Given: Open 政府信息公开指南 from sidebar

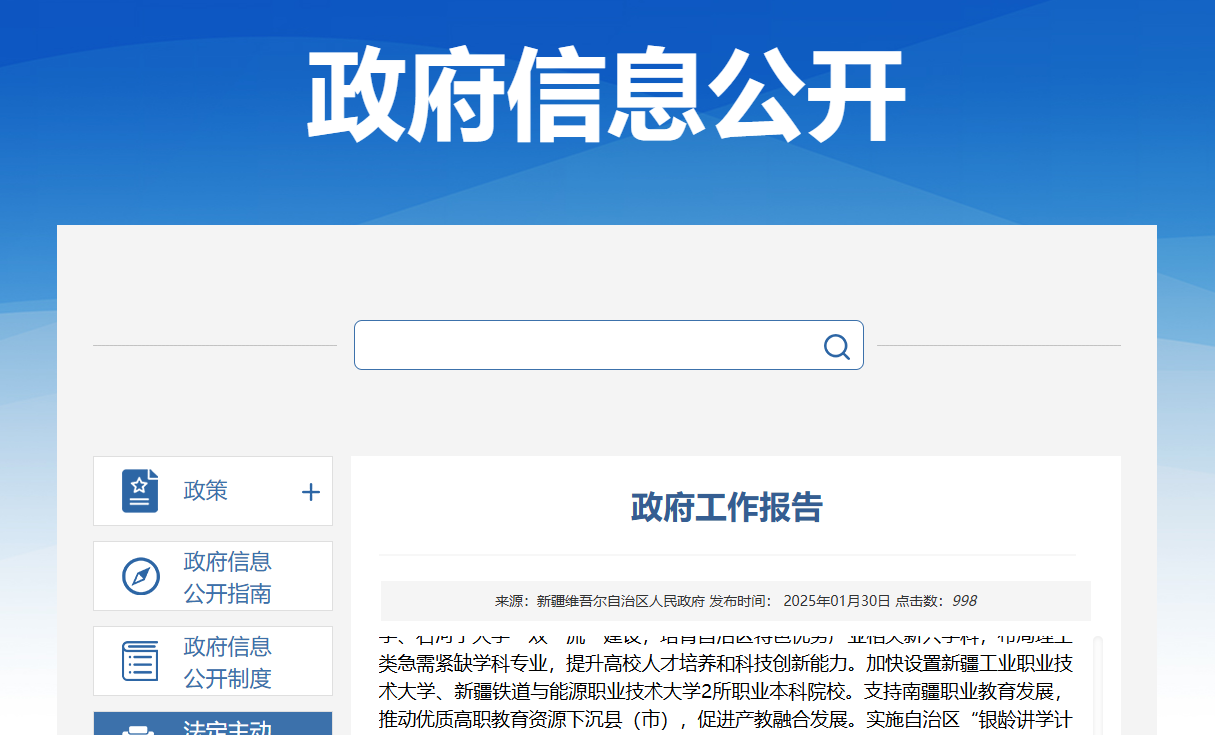Looking at the screenshot, I should coord(227,577).
